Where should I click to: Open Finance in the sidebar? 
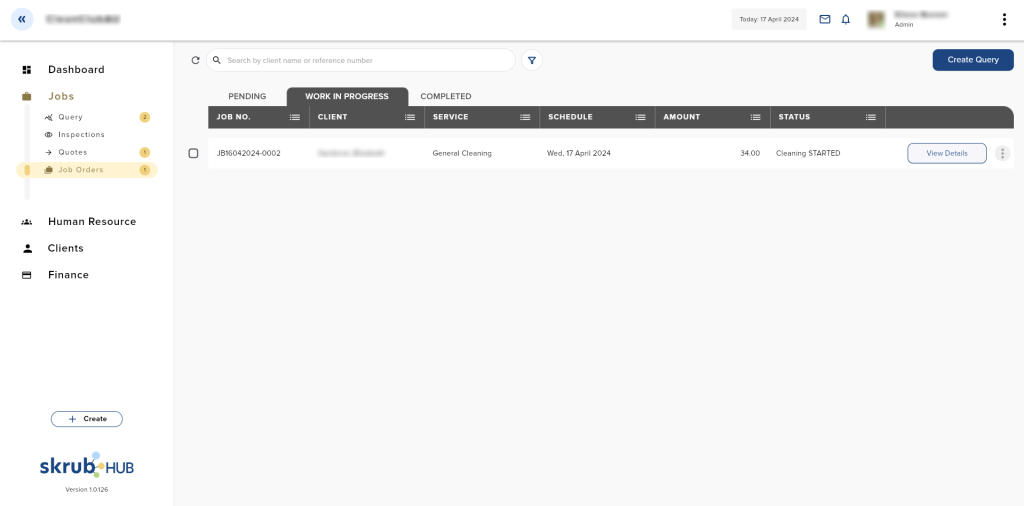click(x=68, y=275)
